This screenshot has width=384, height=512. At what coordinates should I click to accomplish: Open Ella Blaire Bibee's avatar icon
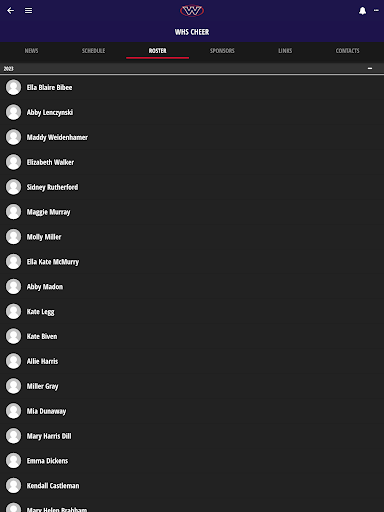click(14, 87)
